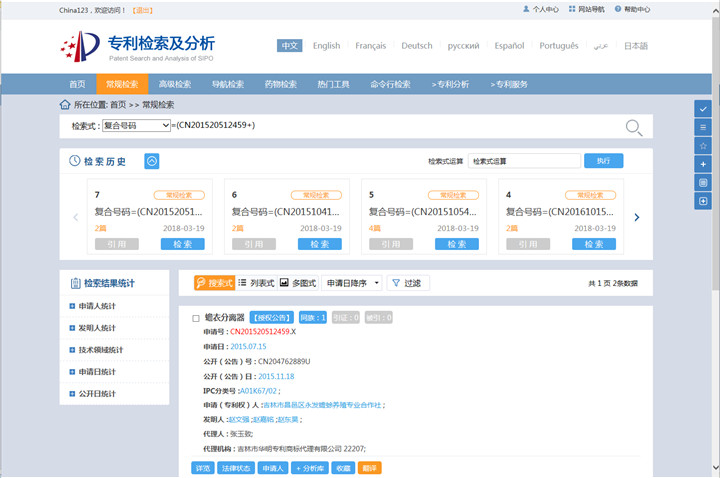Show next search history cards
Image resolution: width=720 pixels, height=478 pixels.
click(x=637, y=217)
